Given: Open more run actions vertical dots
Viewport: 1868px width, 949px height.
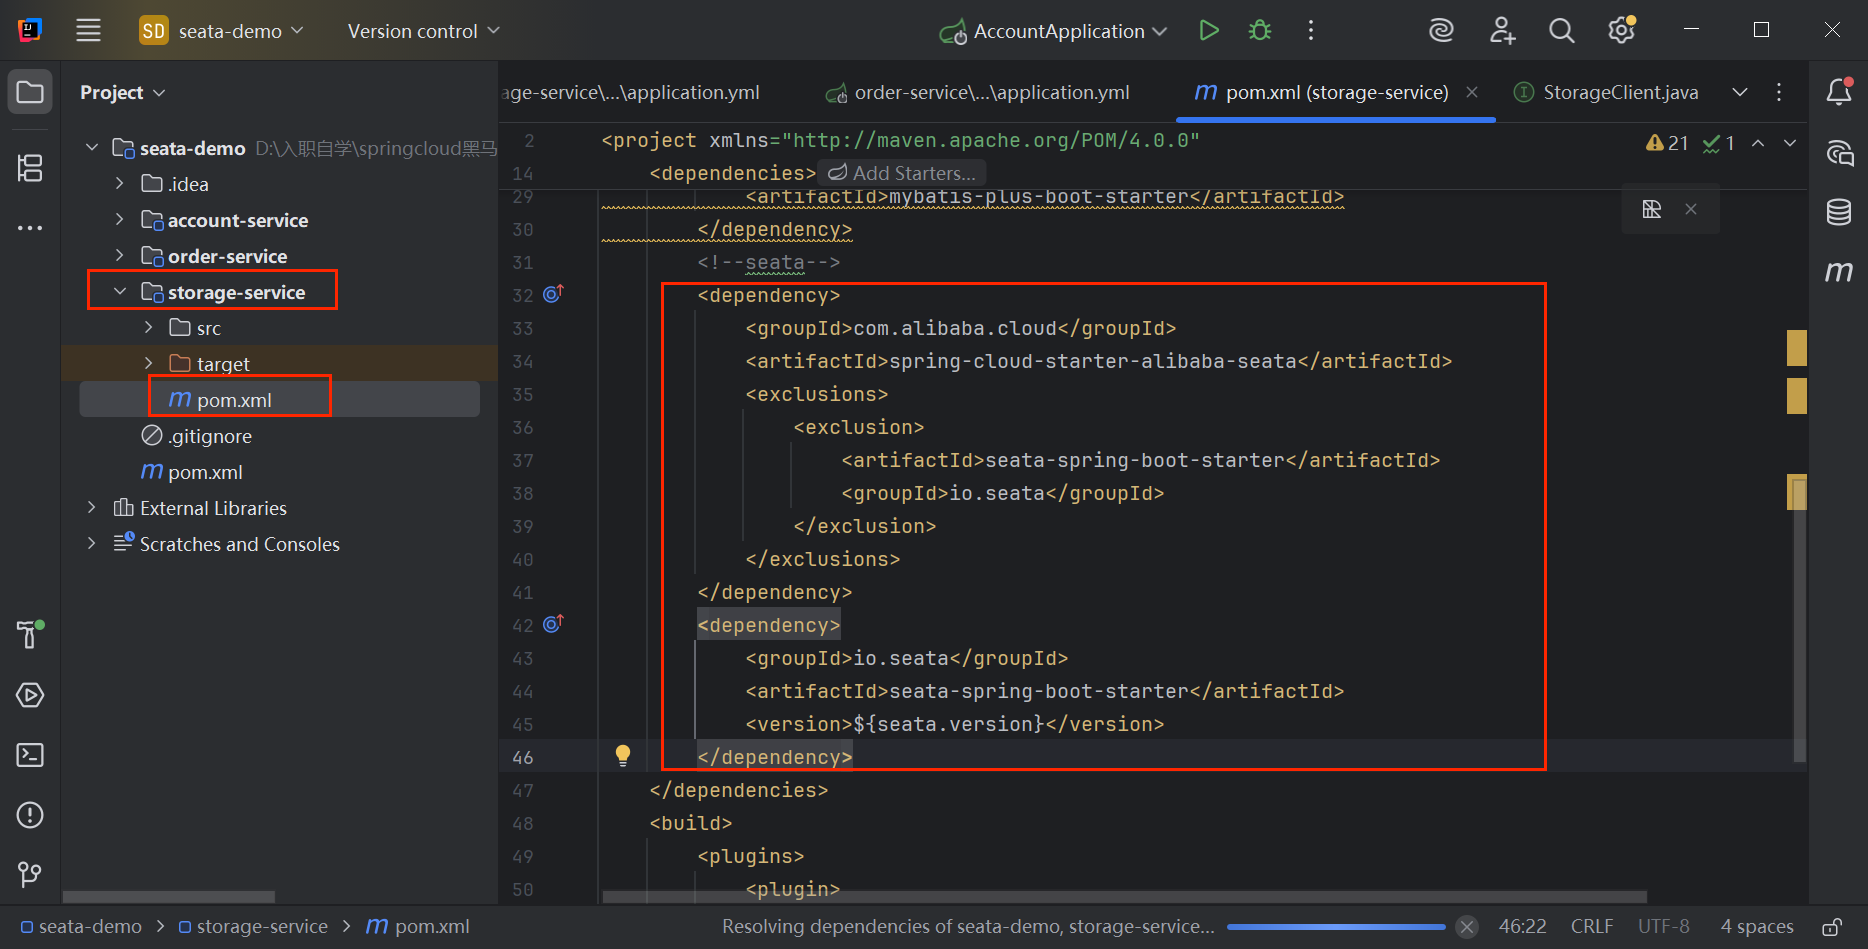Looking at the screenshot, I should point(1311,31).
